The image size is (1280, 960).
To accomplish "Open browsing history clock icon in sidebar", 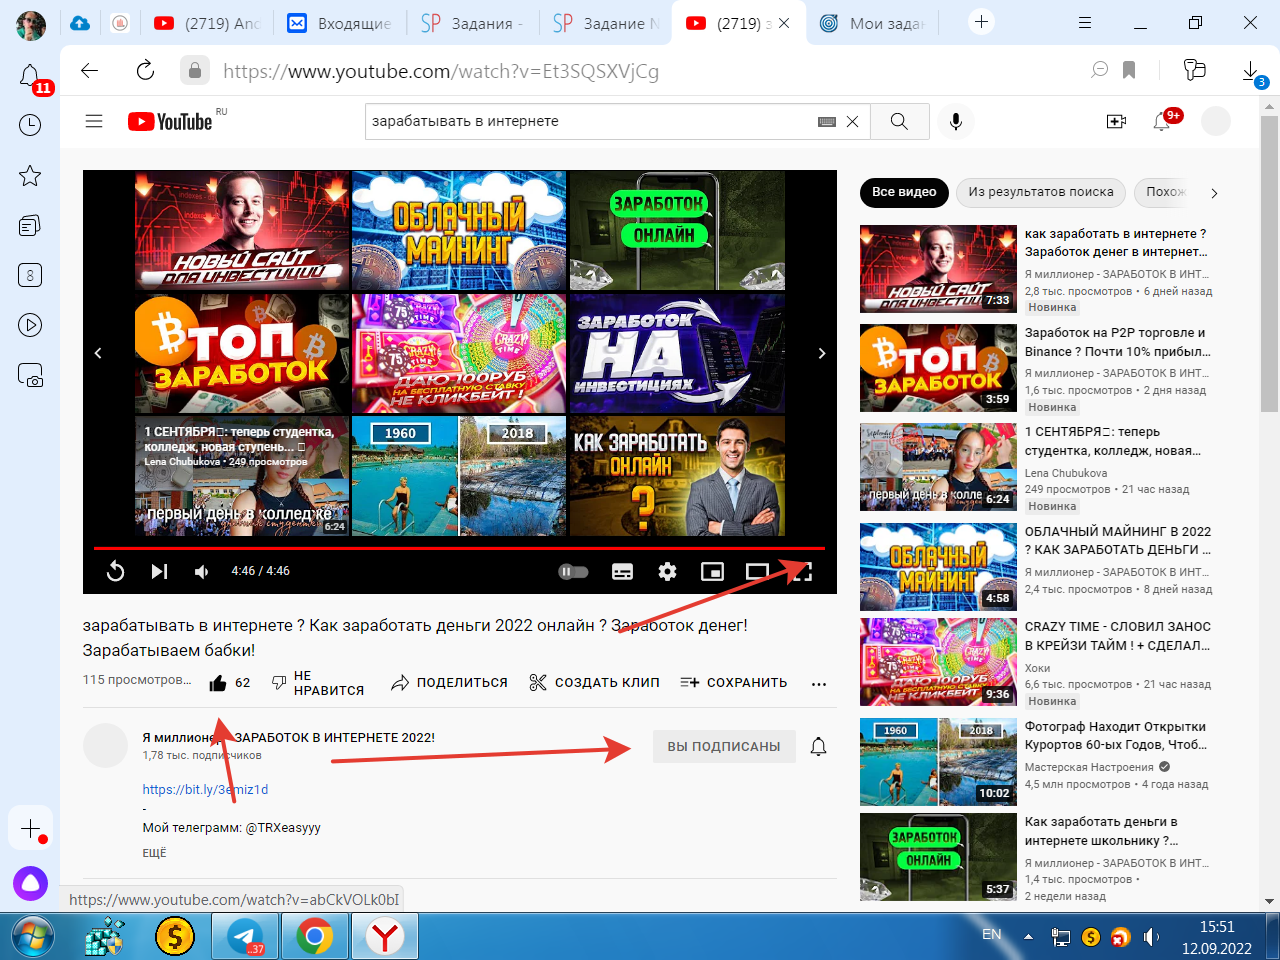I will click(30, 125).
